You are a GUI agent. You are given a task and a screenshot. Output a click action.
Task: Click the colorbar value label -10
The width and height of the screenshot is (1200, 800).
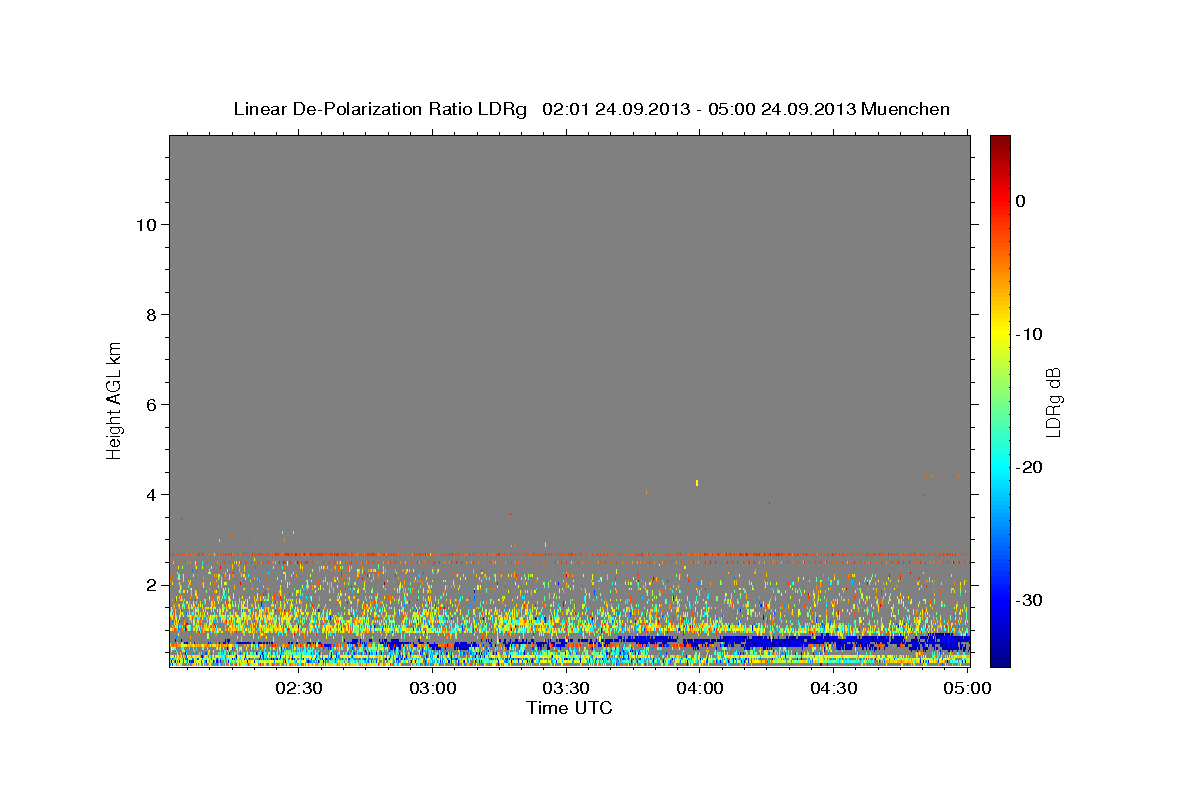pyautogui.click(x=1031, y=334)
